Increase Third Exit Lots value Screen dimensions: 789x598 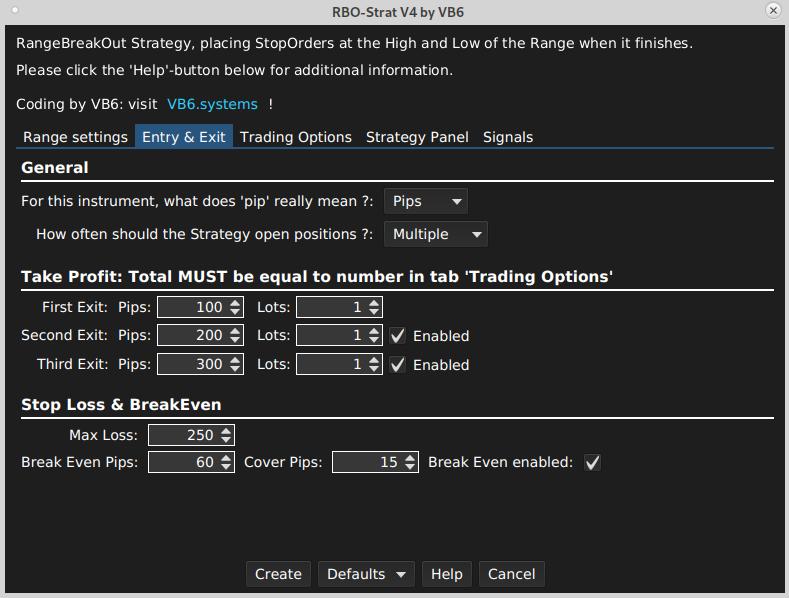374,360
